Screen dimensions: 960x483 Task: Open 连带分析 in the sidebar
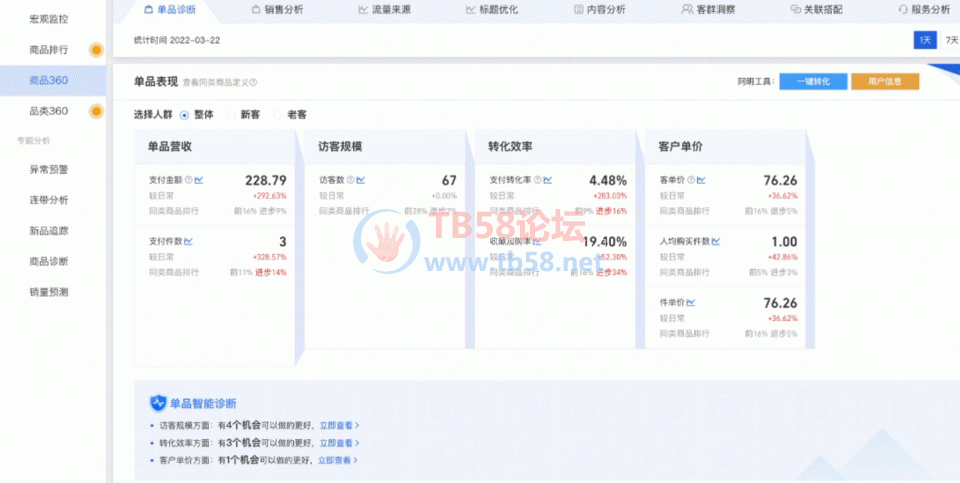tap(49, 200)
